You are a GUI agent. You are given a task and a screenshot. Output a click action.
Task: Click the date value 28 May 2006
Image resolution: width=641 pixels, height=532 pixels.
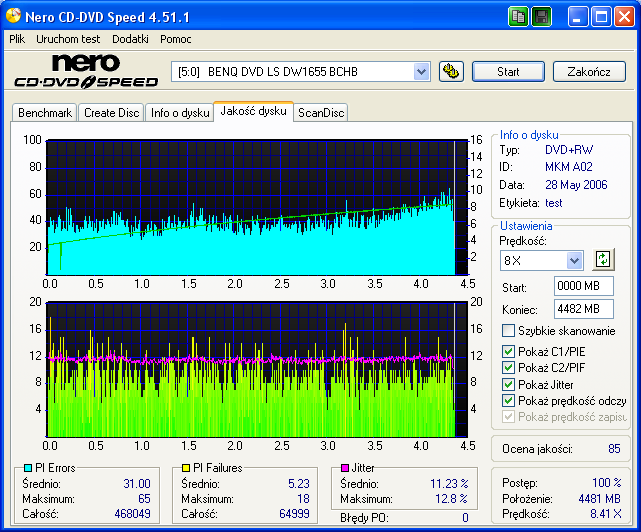click(576, 185)
